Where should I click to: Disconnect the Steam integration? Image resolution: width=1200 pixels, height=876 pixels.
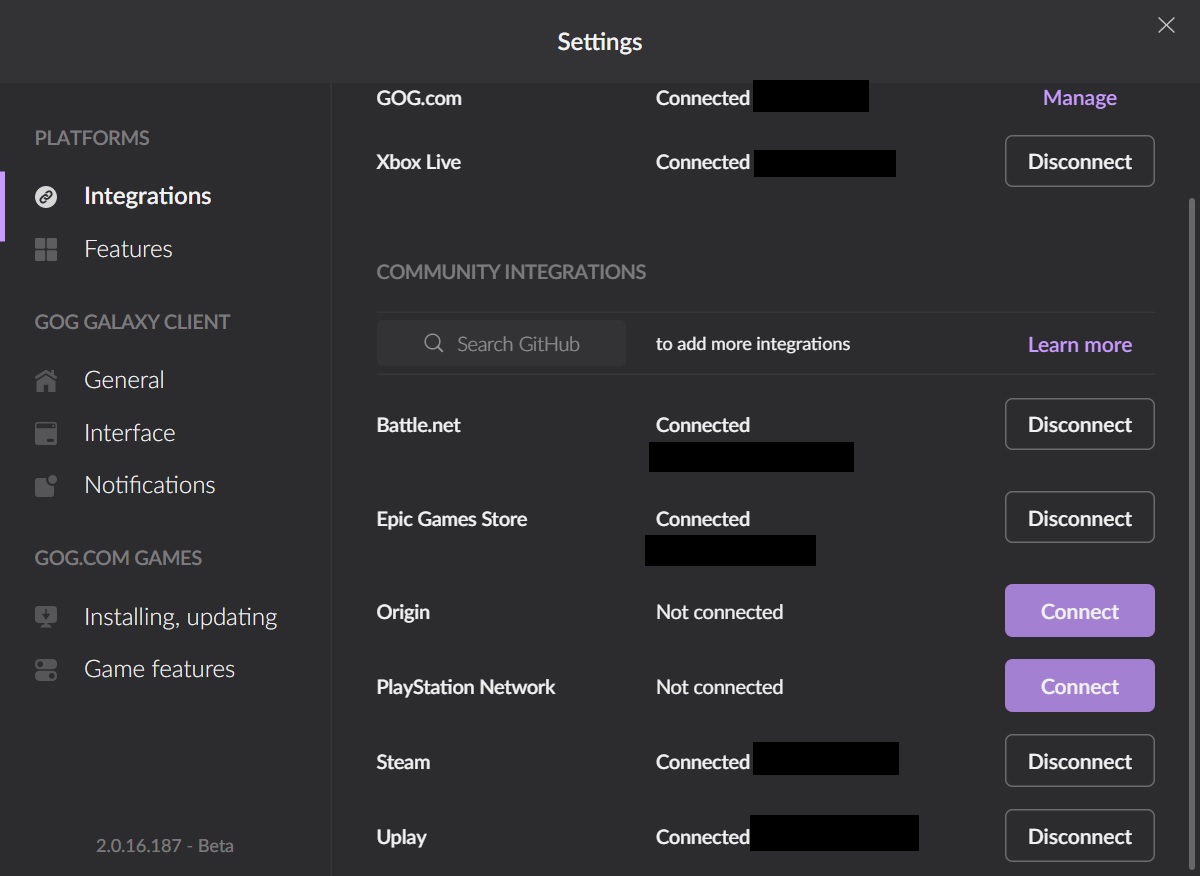[1079, 761]
